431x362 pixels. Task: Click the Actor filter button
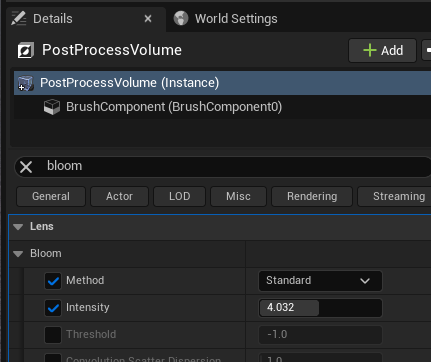pyautogui.click(x=119, y=196)
